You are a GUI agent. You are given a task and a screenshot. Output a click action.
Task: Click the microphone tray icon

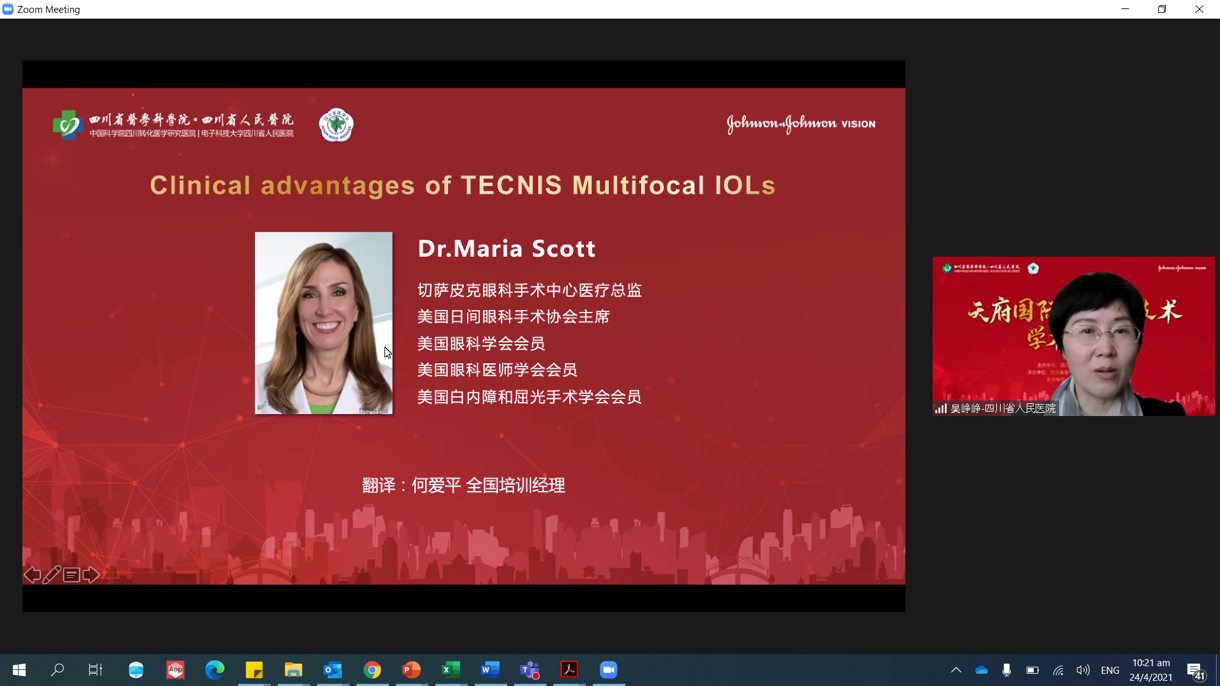(1006, 670)
